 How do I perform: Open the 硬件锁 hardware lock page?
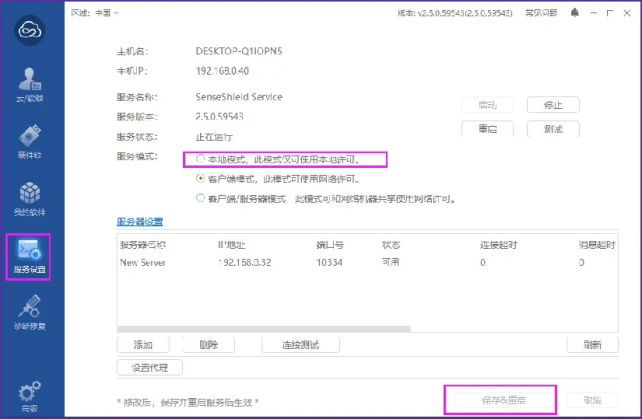tap(28, 142)
